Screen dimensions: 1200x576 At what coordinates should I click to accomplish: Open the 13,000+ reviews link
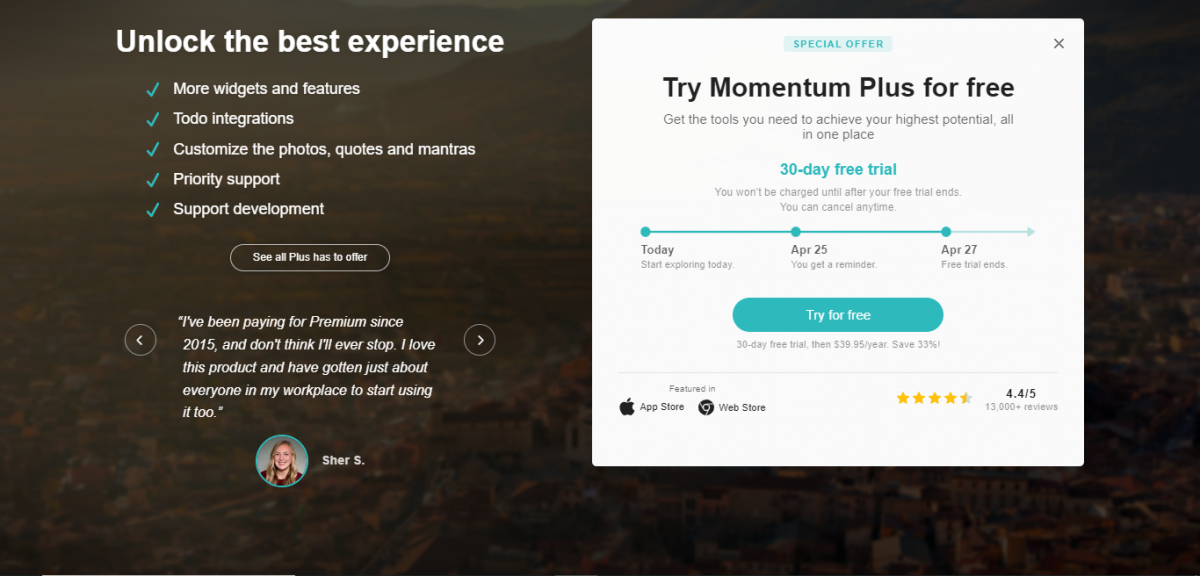point(1022,407)
